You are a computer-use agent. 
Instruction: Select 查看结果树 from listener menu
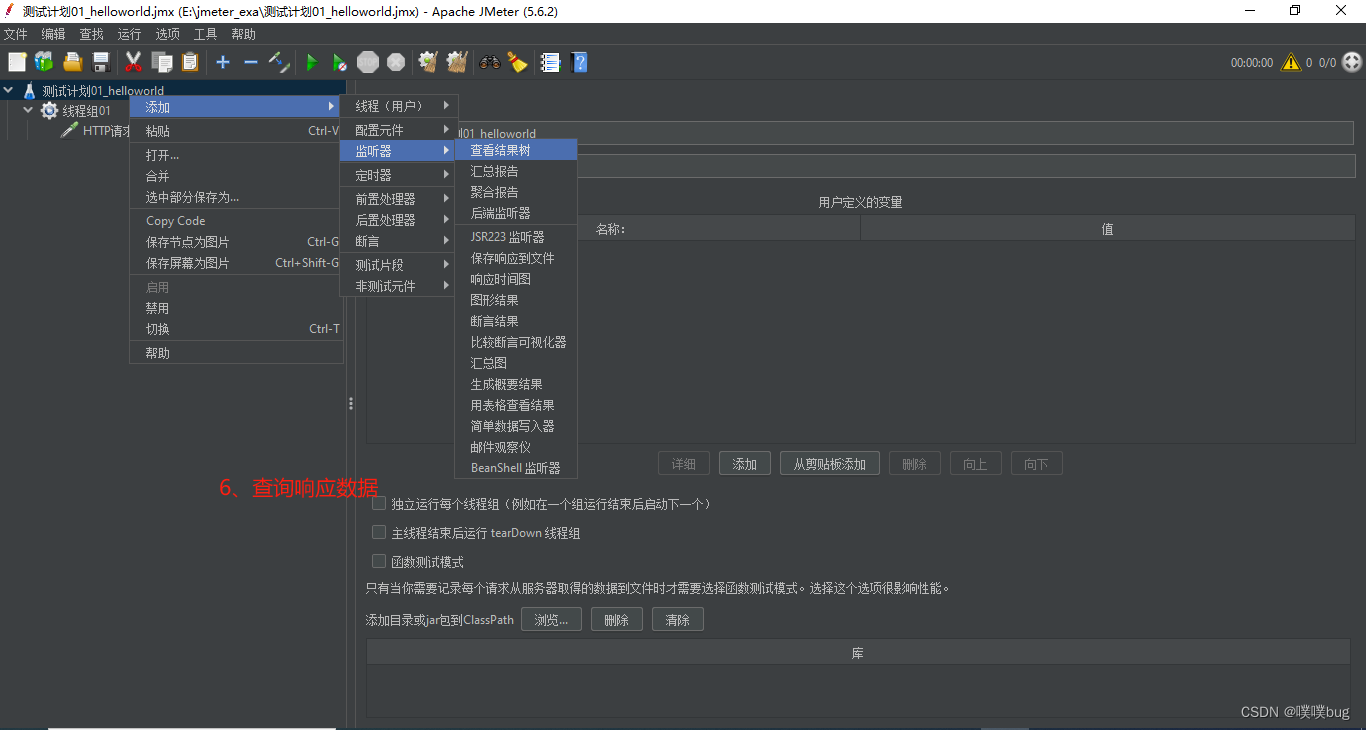(516, 148)
